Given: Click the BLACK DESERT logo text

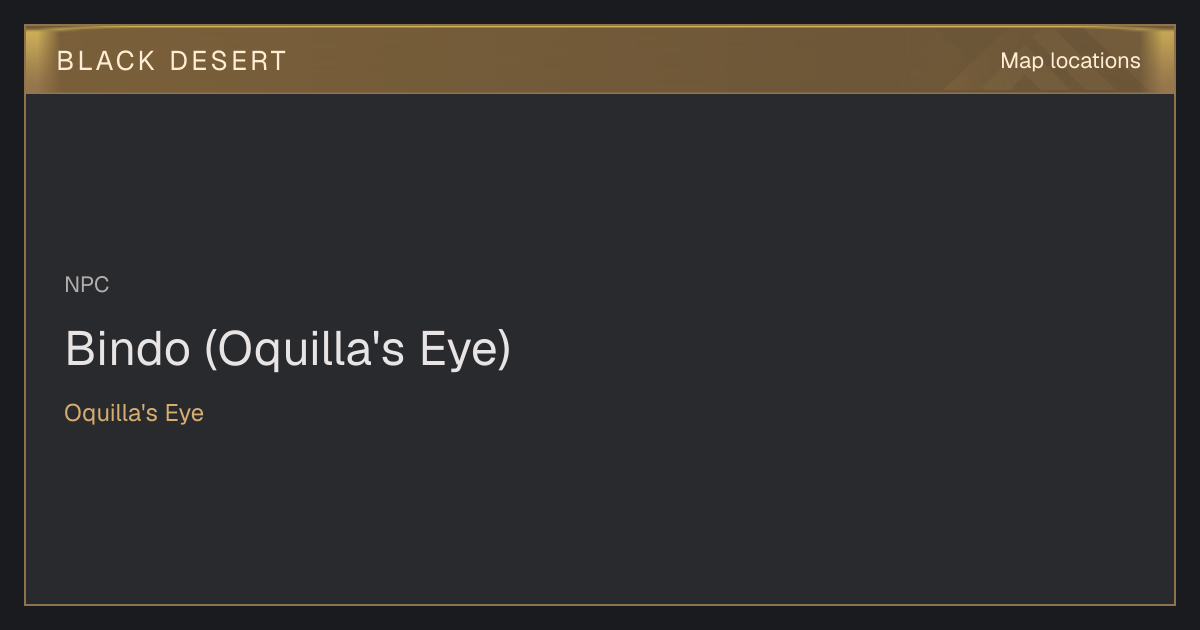Looking at the screenshot, I should (x=172, y=61).
